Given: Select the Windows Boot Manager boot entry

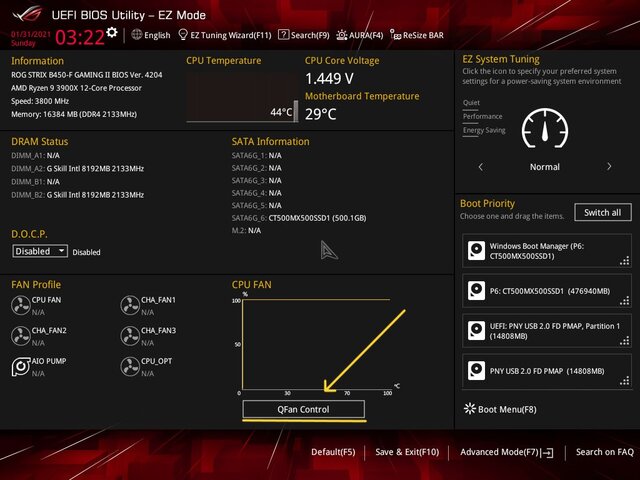Looking at the screenshot, I should coord(547,251).
